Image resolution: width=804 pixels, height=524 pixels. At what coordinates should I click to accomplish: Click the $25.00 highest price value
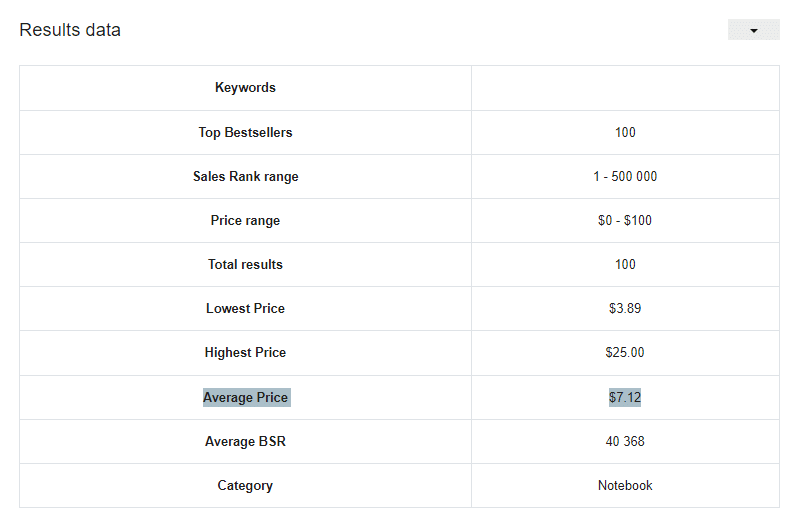tap(625, 352)
